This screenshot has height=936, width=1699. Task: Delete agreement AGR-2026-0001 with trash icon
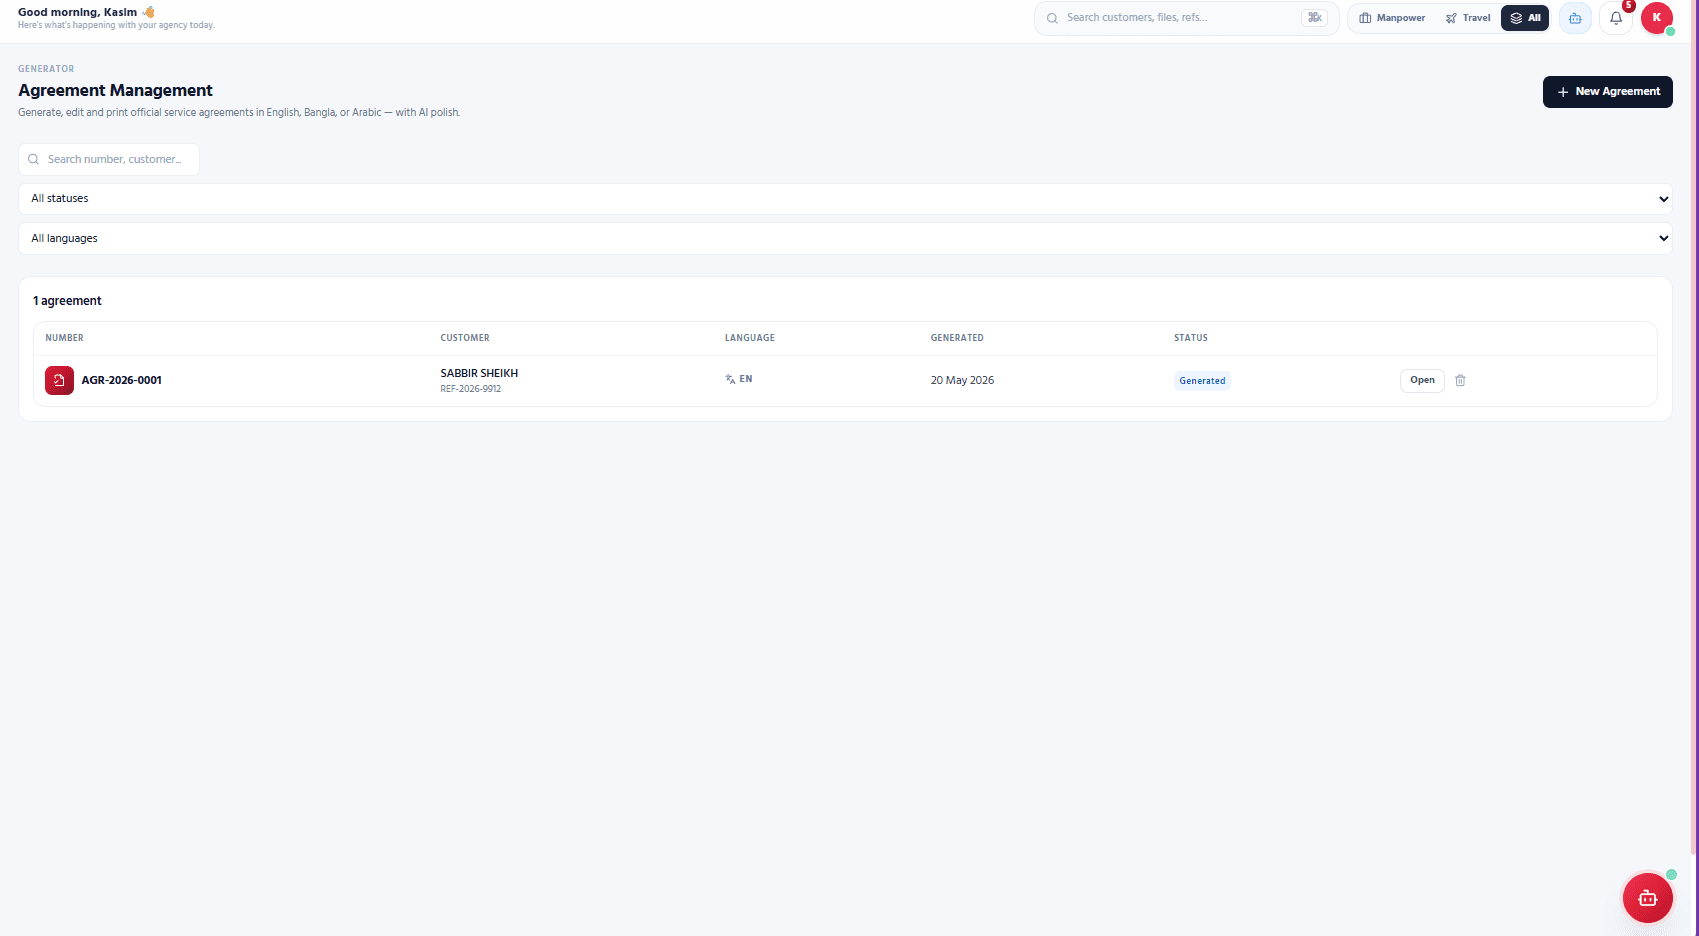[1460, 380]
